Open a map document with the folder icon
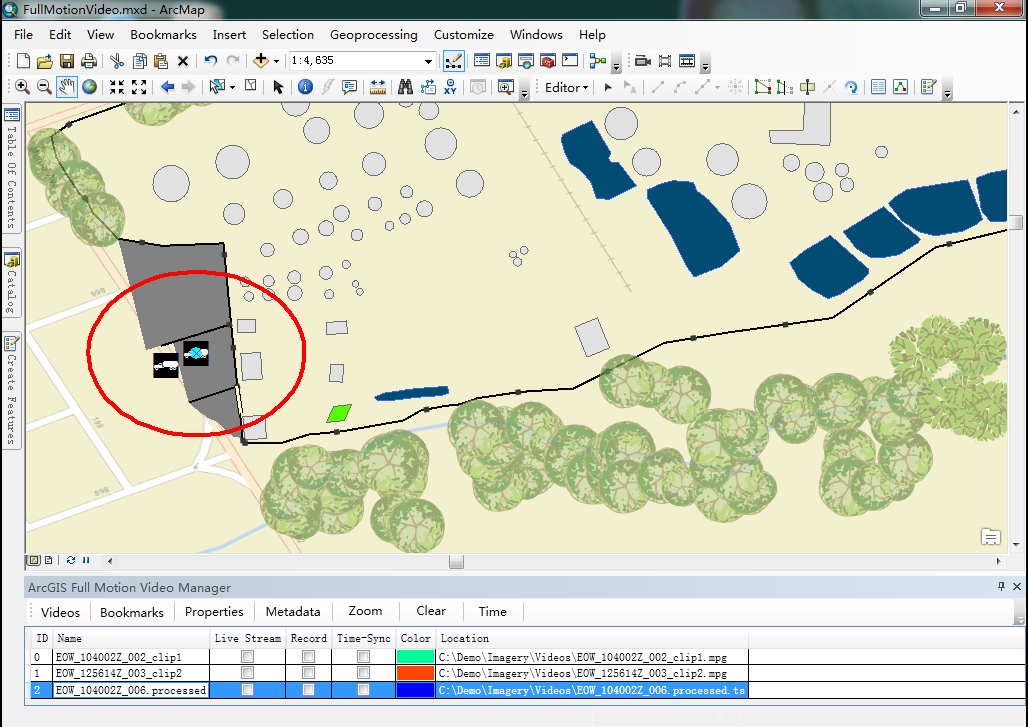Viewport: 1028px width, 727px height. [x=45, y=61]
